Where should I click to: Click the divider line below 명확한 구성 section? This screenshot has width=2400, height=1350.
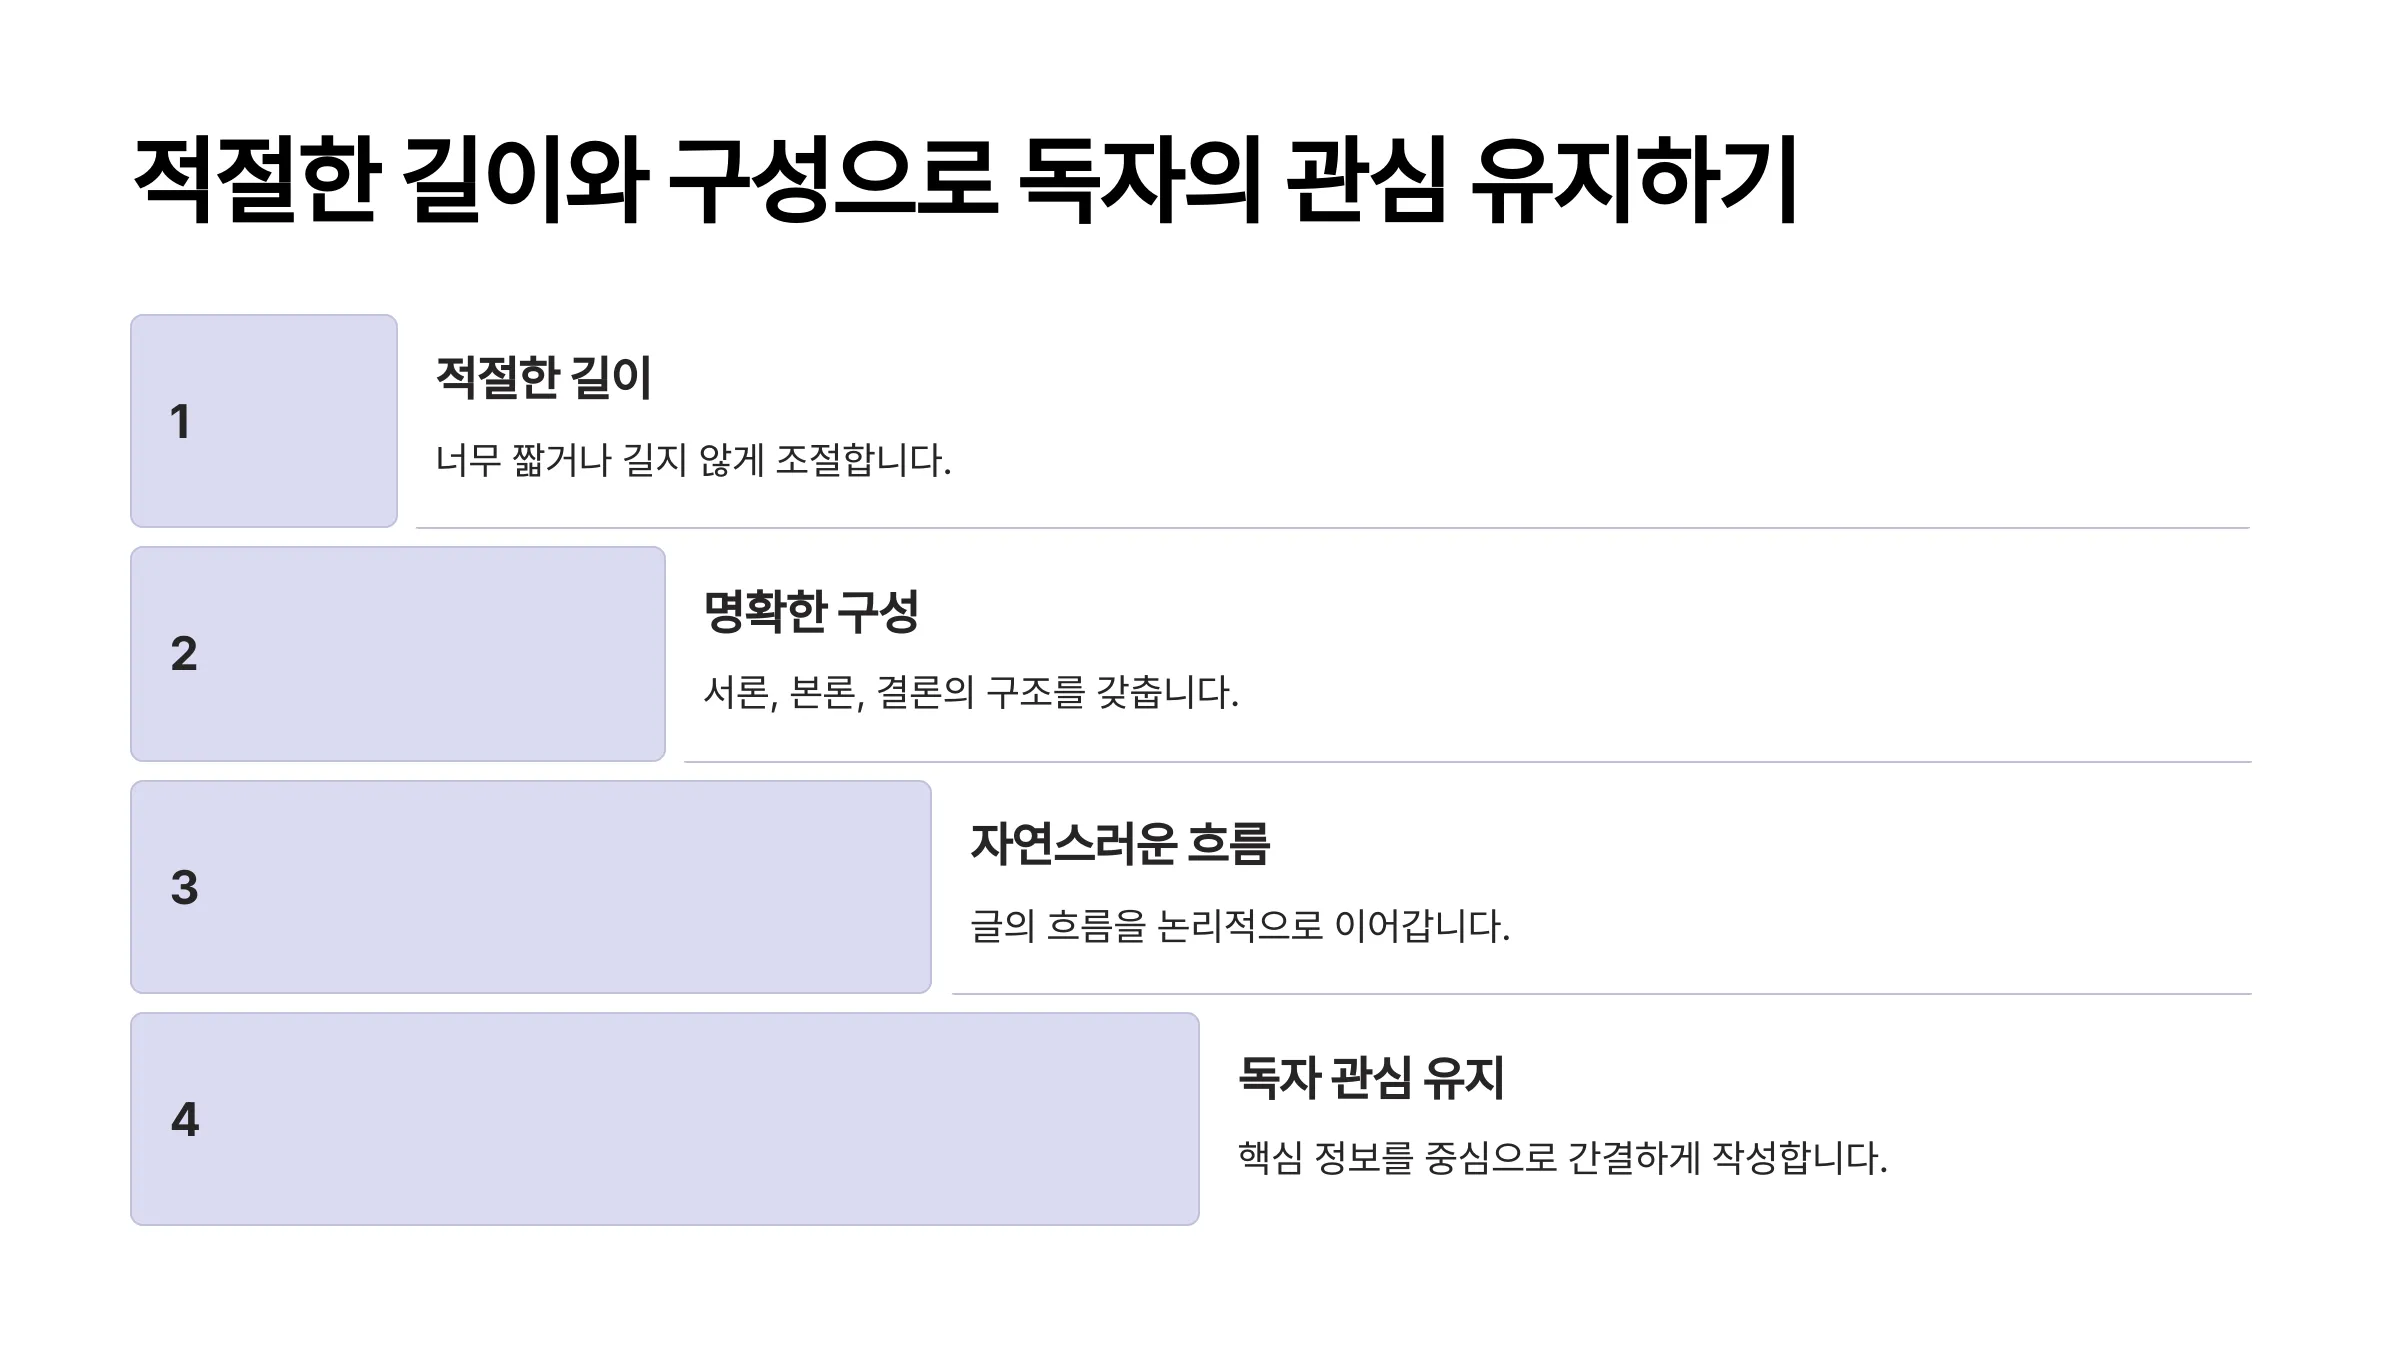(1467, 761)
